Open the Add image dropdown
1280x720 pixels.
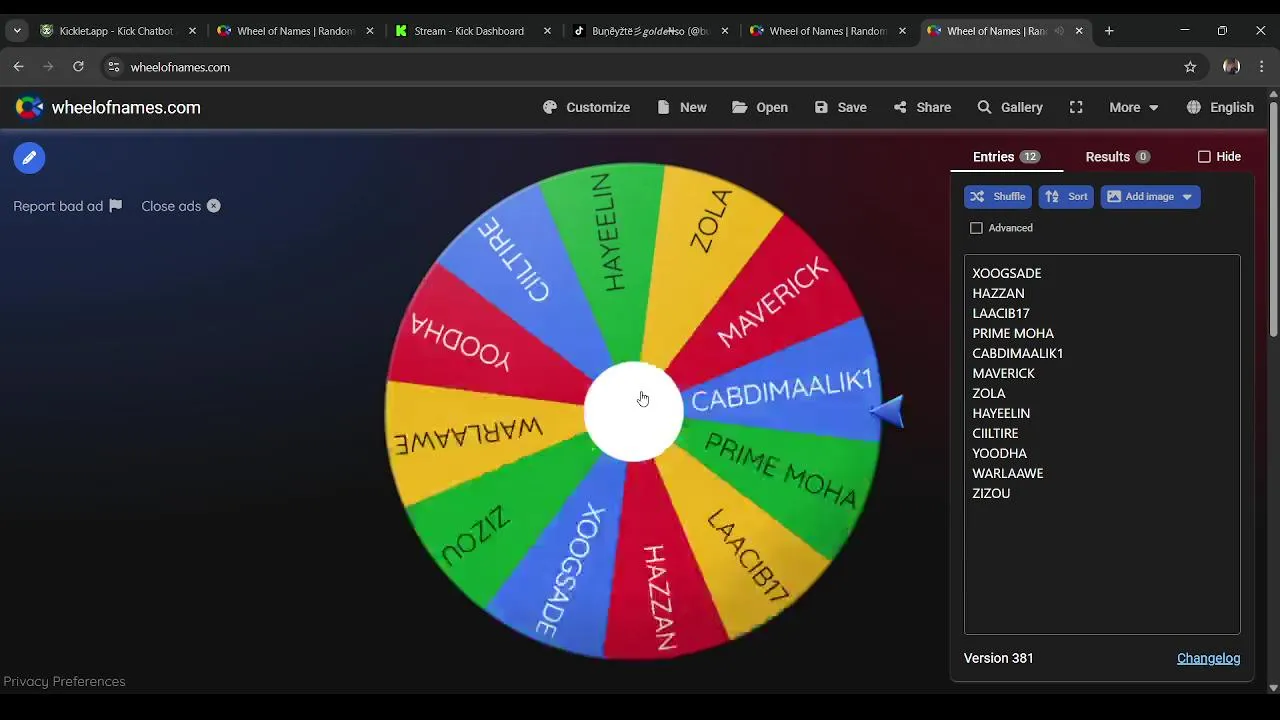[1150, 197]
